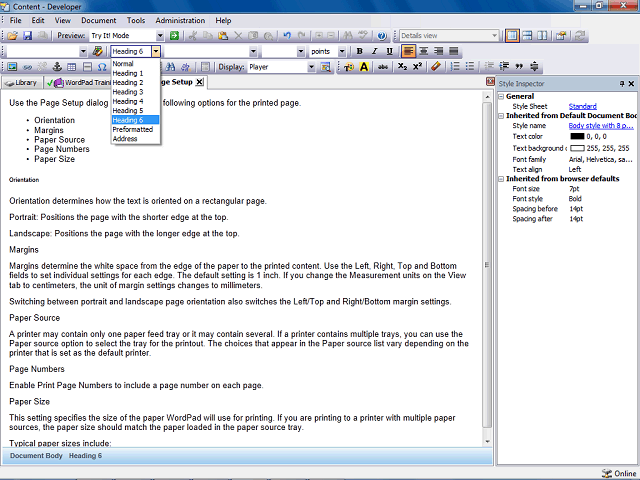Image resolution: width=640 pixels, height=480 pixels.
Task: Switch to the Library tab
Action: tap(22, 83)
